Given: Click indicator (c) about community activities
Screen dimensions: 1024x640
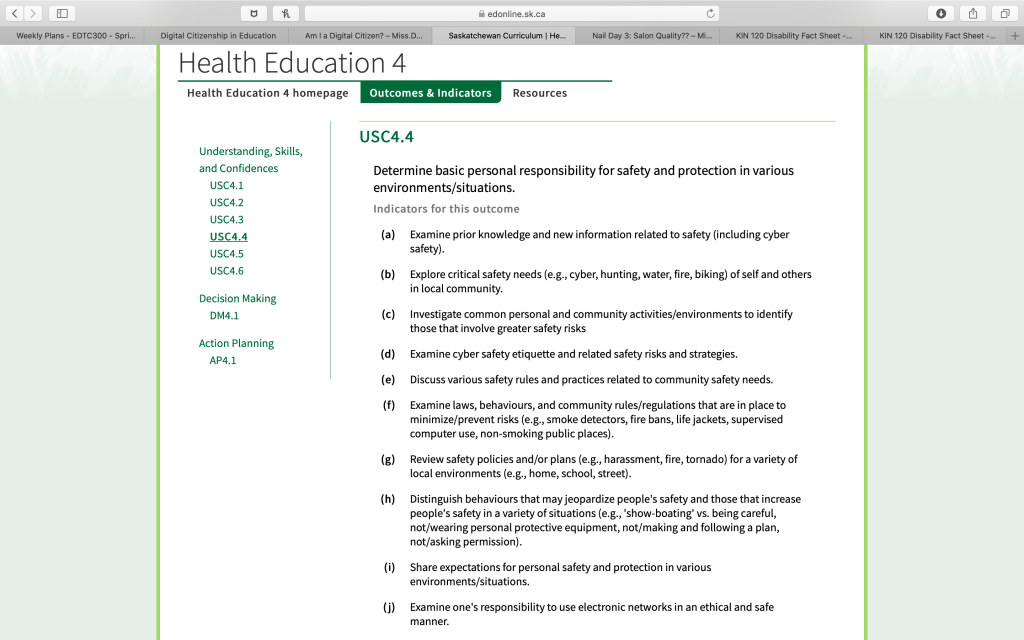Looking at the screenshot, I should pyautogui.click(x=601, y=321).
